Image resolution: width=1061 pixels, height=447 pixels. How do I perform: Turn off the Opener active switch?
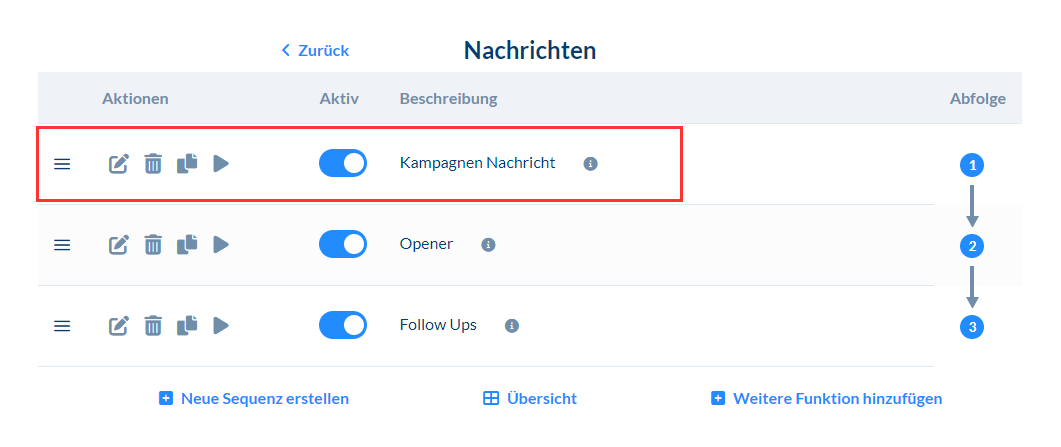coord(342,244)
